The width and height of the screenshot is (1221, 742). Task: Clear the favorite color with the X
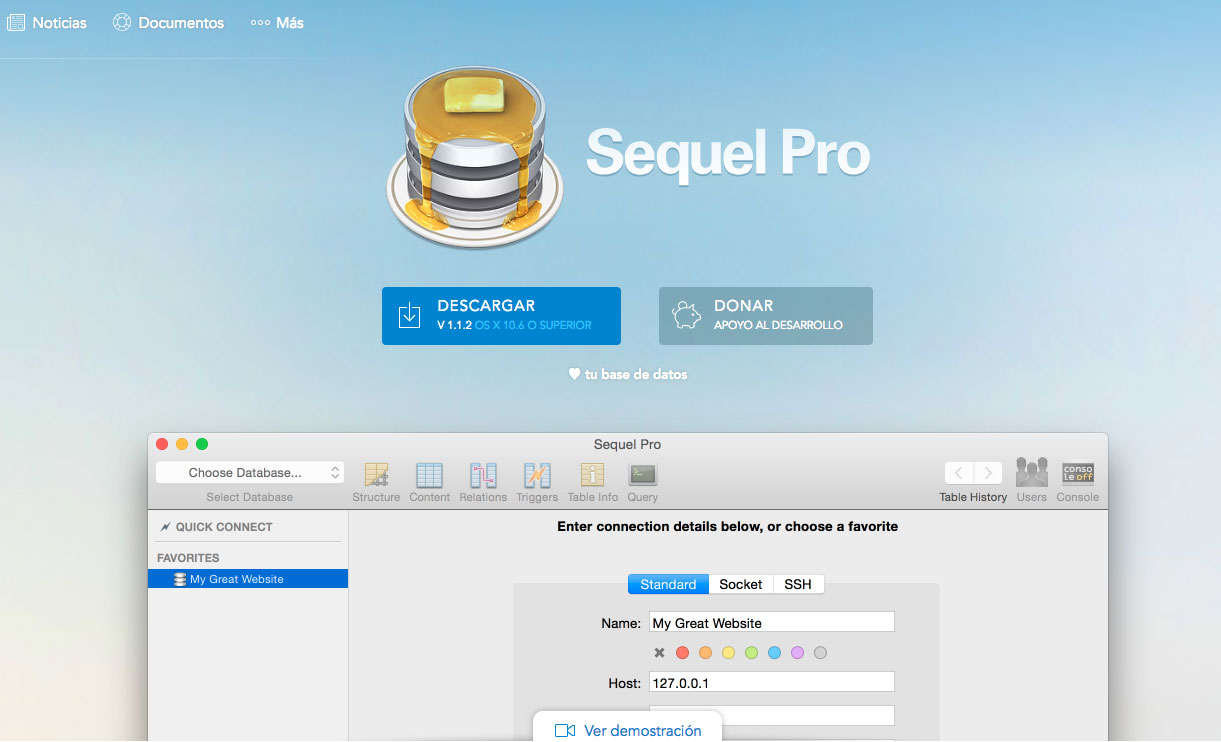click(659, 653)
